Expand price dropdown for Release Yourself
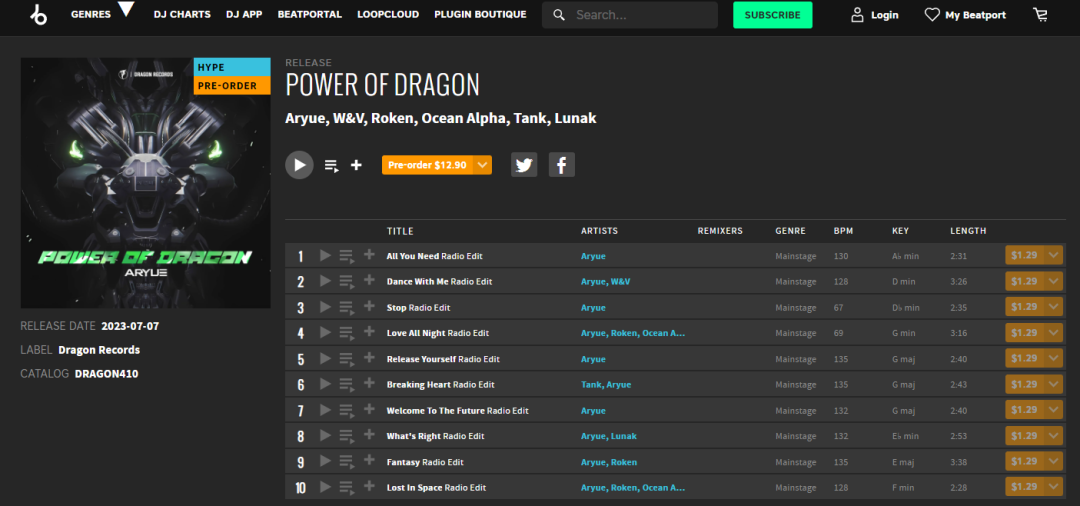1080x506 pixels. click(1054, 359)
